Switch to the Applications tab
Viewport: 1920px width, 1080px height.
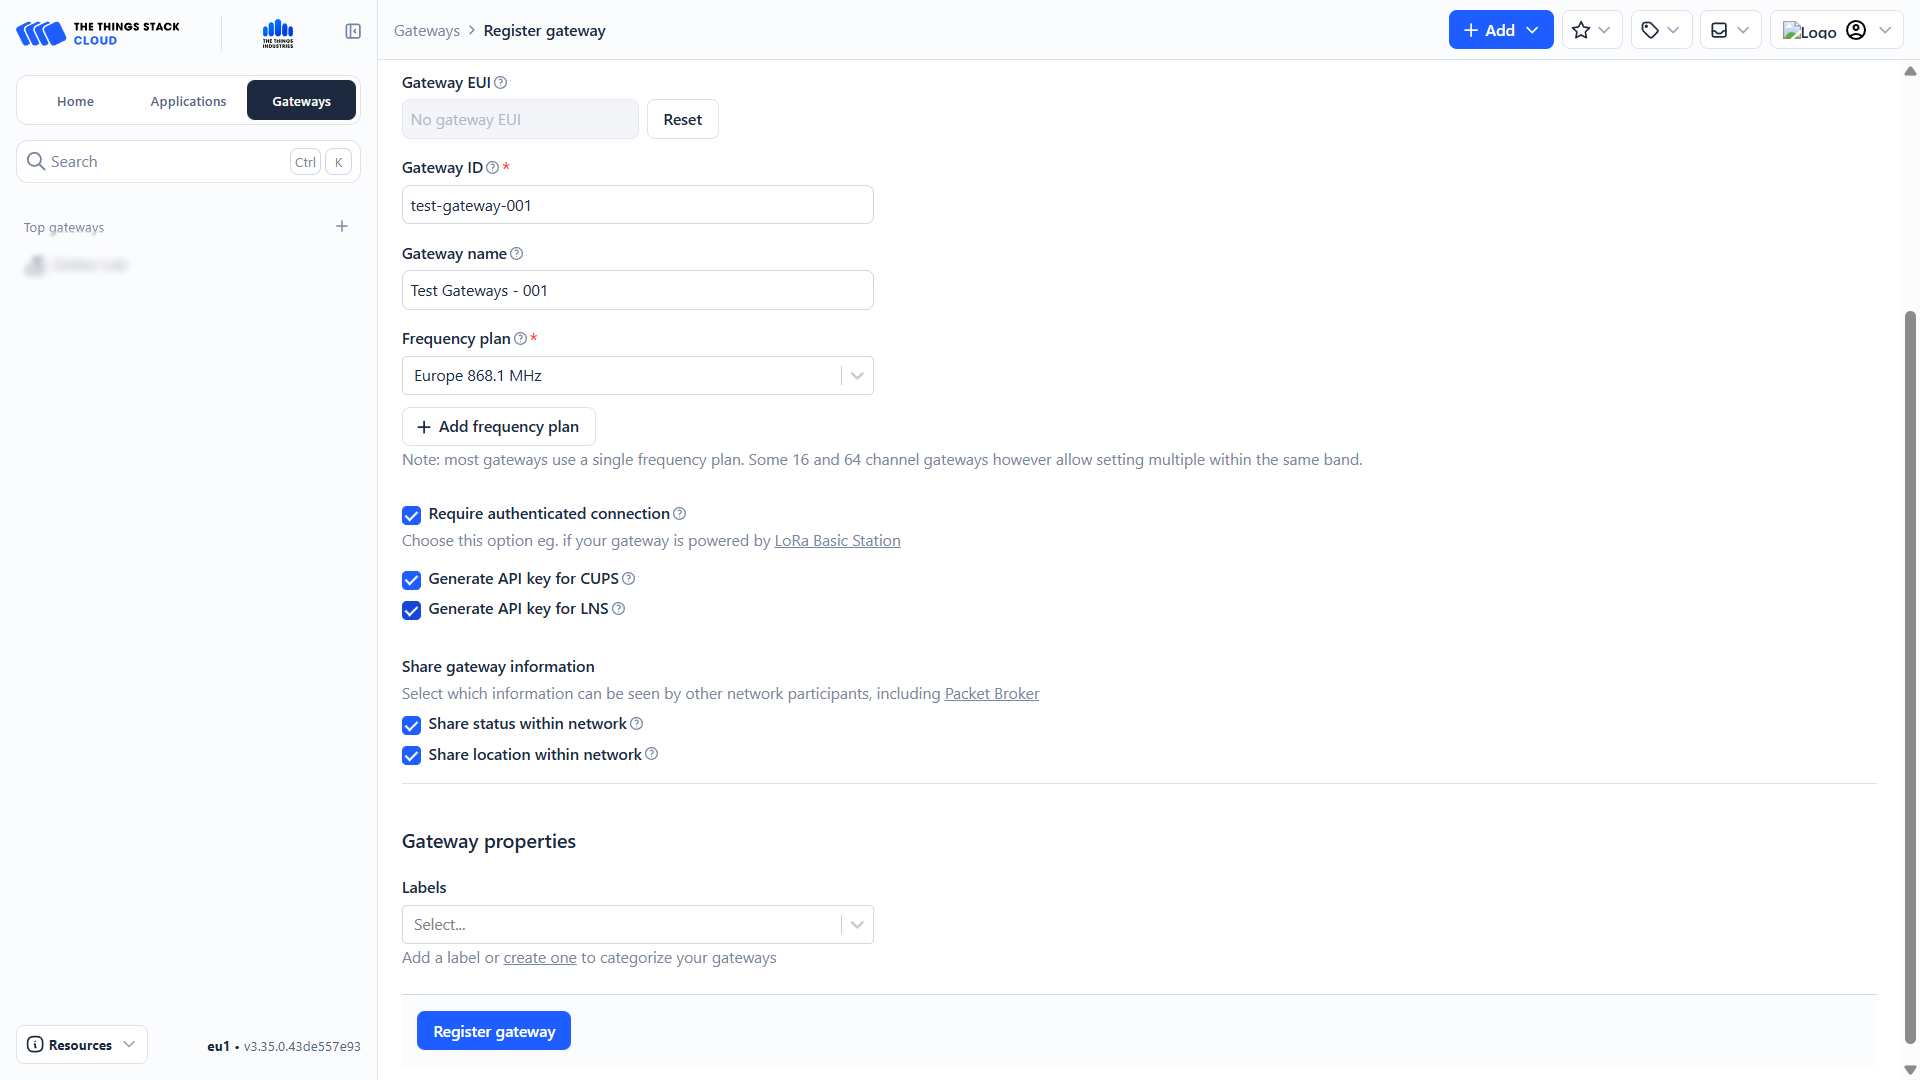tap(188, 101)
